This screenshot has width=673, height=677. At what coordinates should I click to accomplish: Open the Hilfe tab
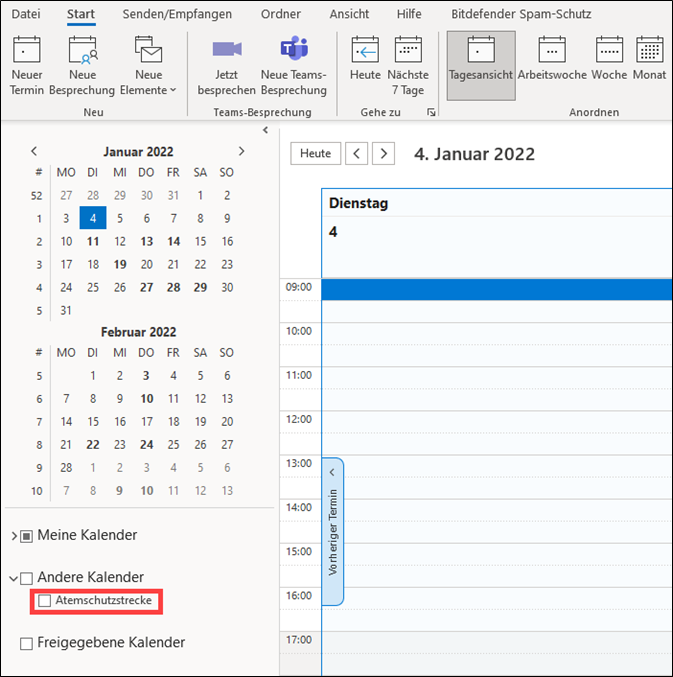click(x=409, y=14)
